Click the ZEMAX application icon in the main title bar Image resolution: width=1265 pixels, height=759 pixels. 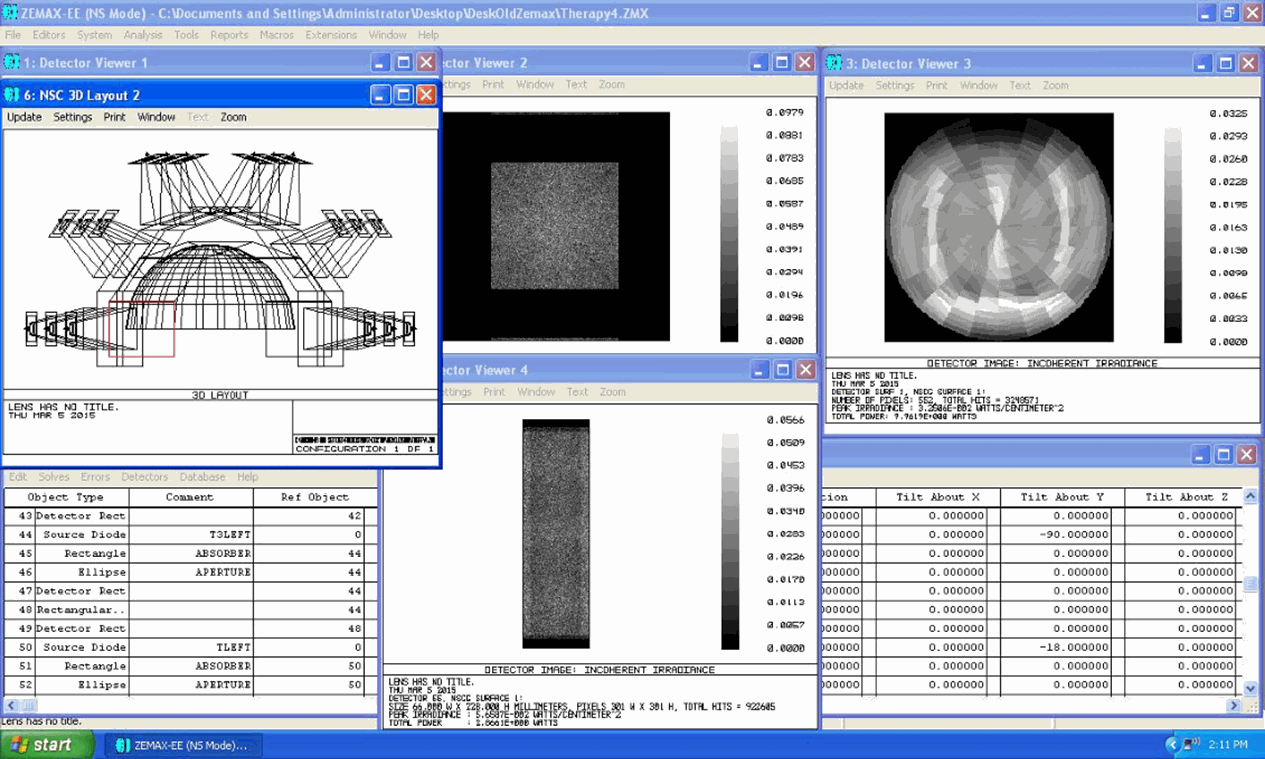pos(10,13)
